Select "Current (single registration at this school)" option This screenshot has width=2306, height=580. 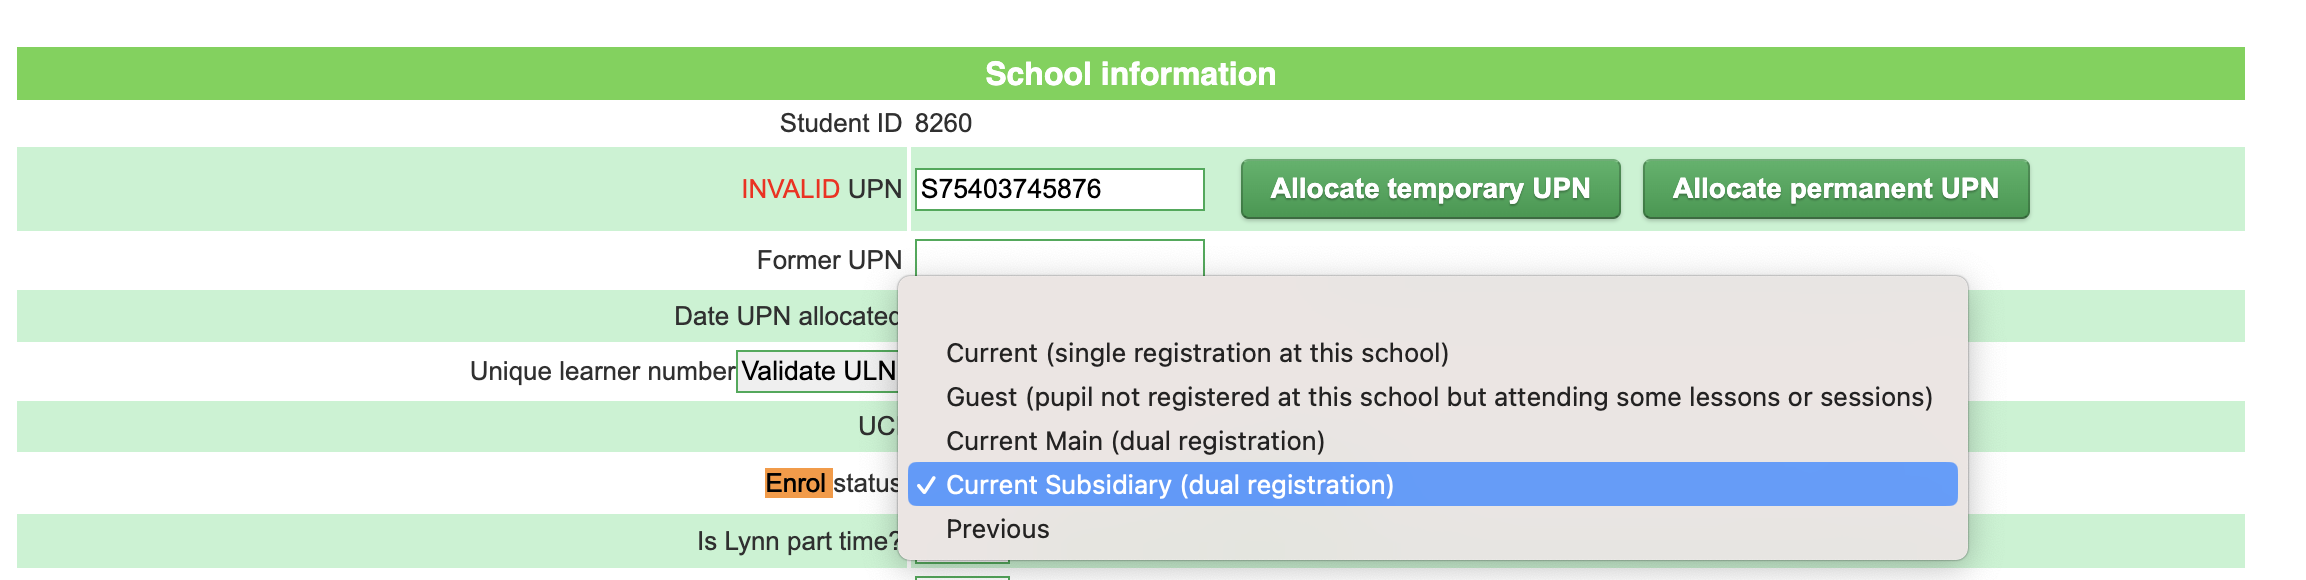click(1196, 352)
